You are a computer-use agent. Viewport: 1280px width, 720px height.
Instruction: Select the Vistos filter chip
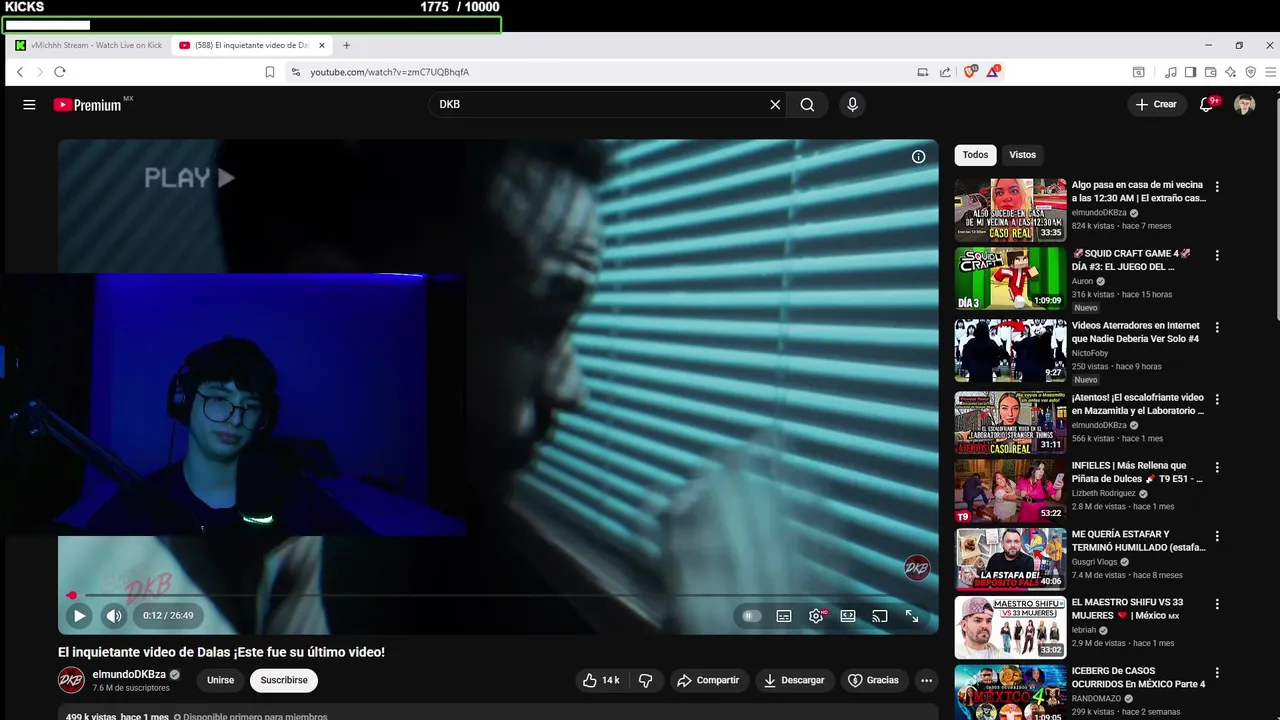1022,155
